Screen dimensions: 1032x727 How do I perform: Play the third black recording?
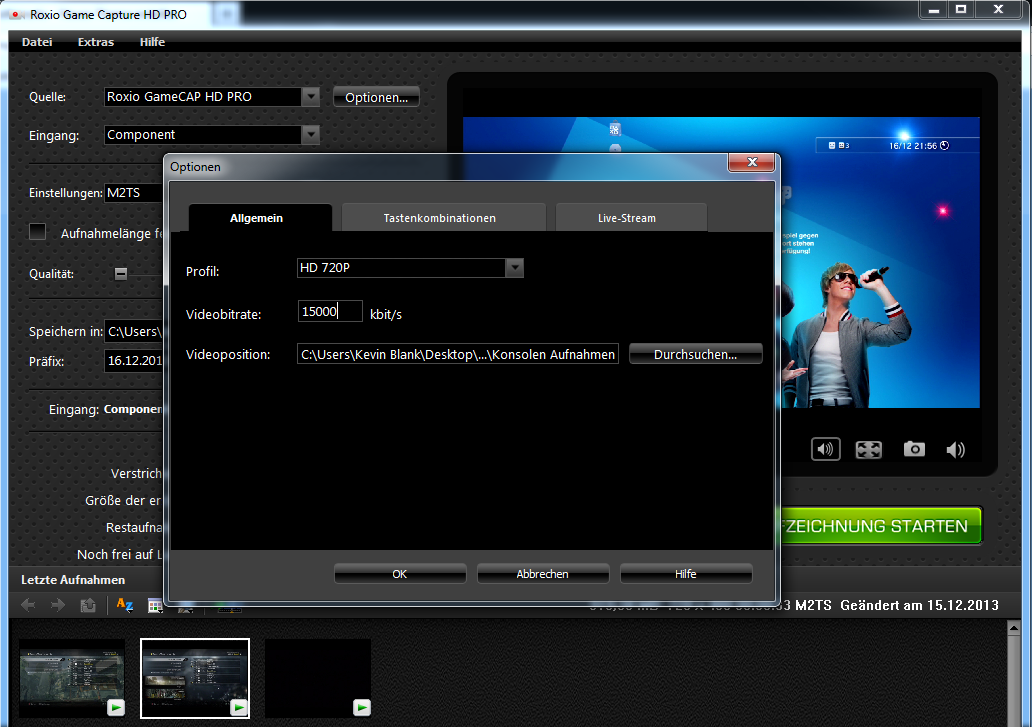point(361,707)
